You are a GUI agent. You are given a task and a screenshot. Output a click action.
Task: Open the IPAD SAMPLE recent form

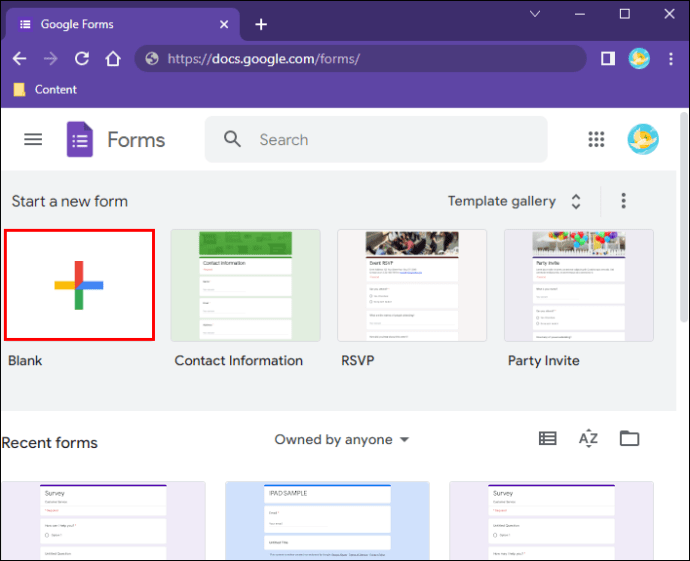[x=327, y=521]
